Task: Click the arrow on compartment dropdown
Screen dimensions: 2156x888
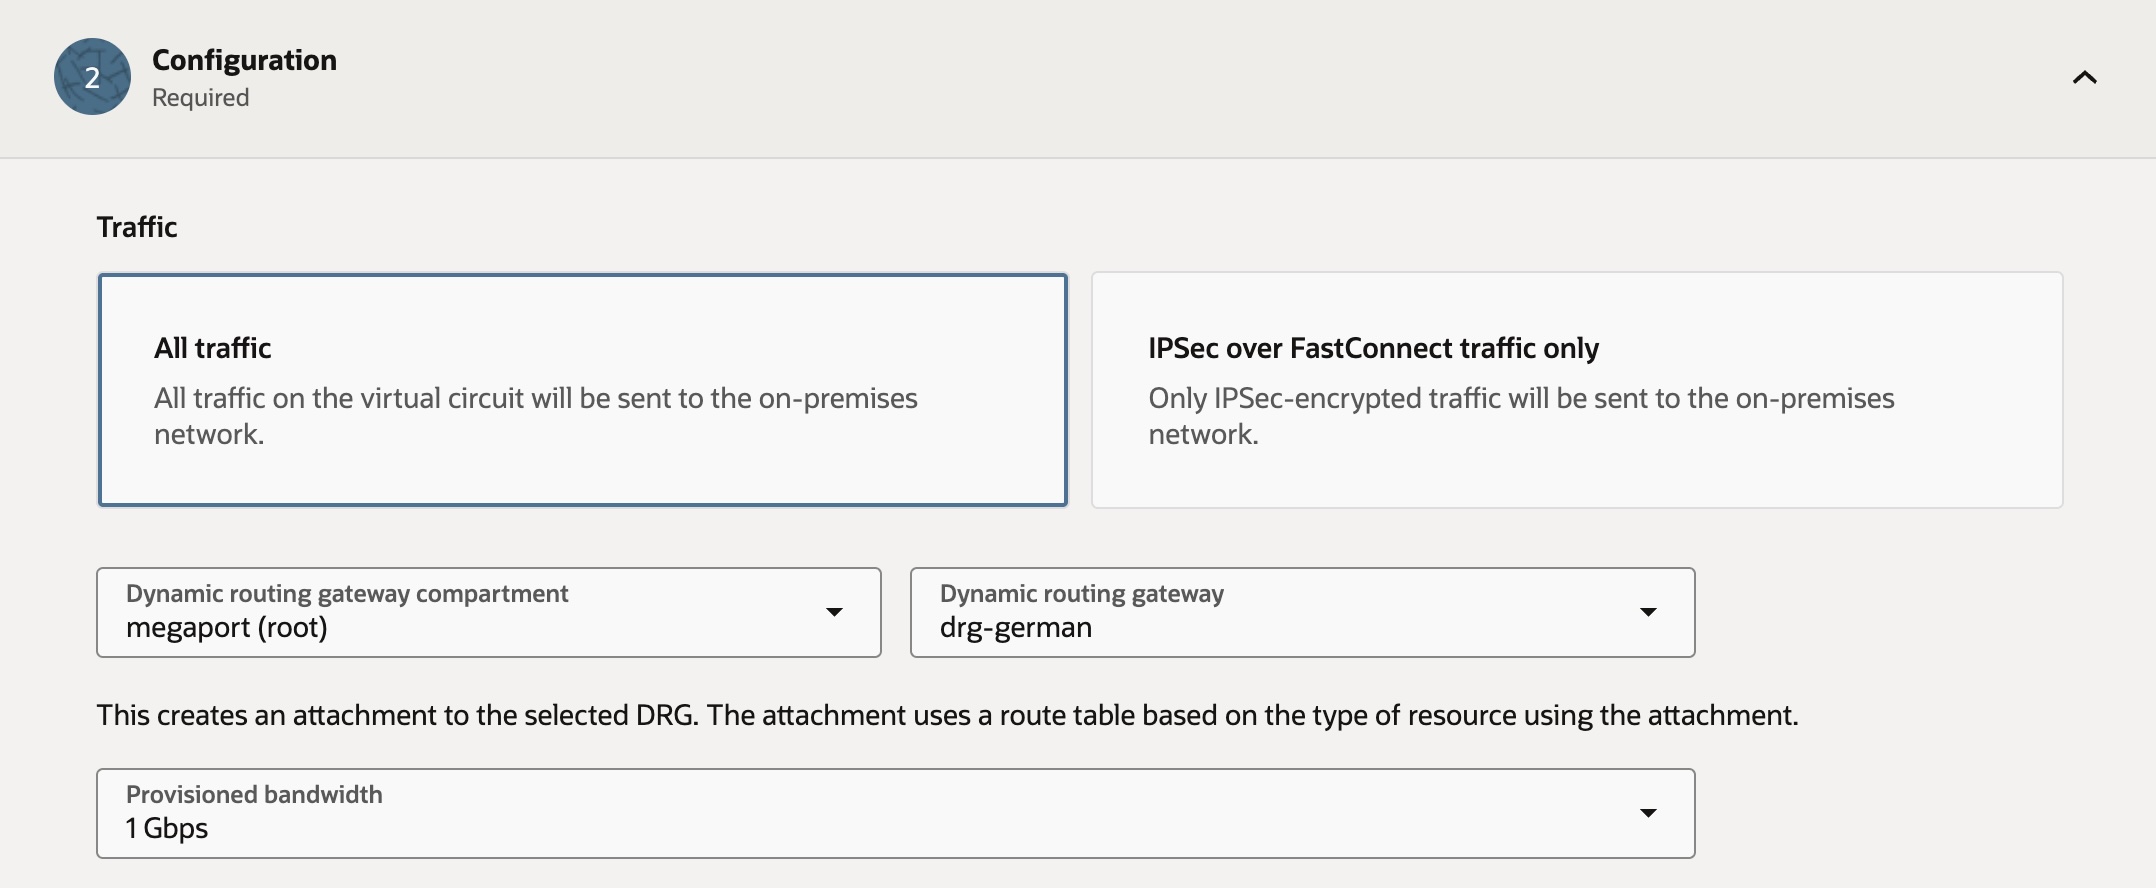Action: [834, 612]
